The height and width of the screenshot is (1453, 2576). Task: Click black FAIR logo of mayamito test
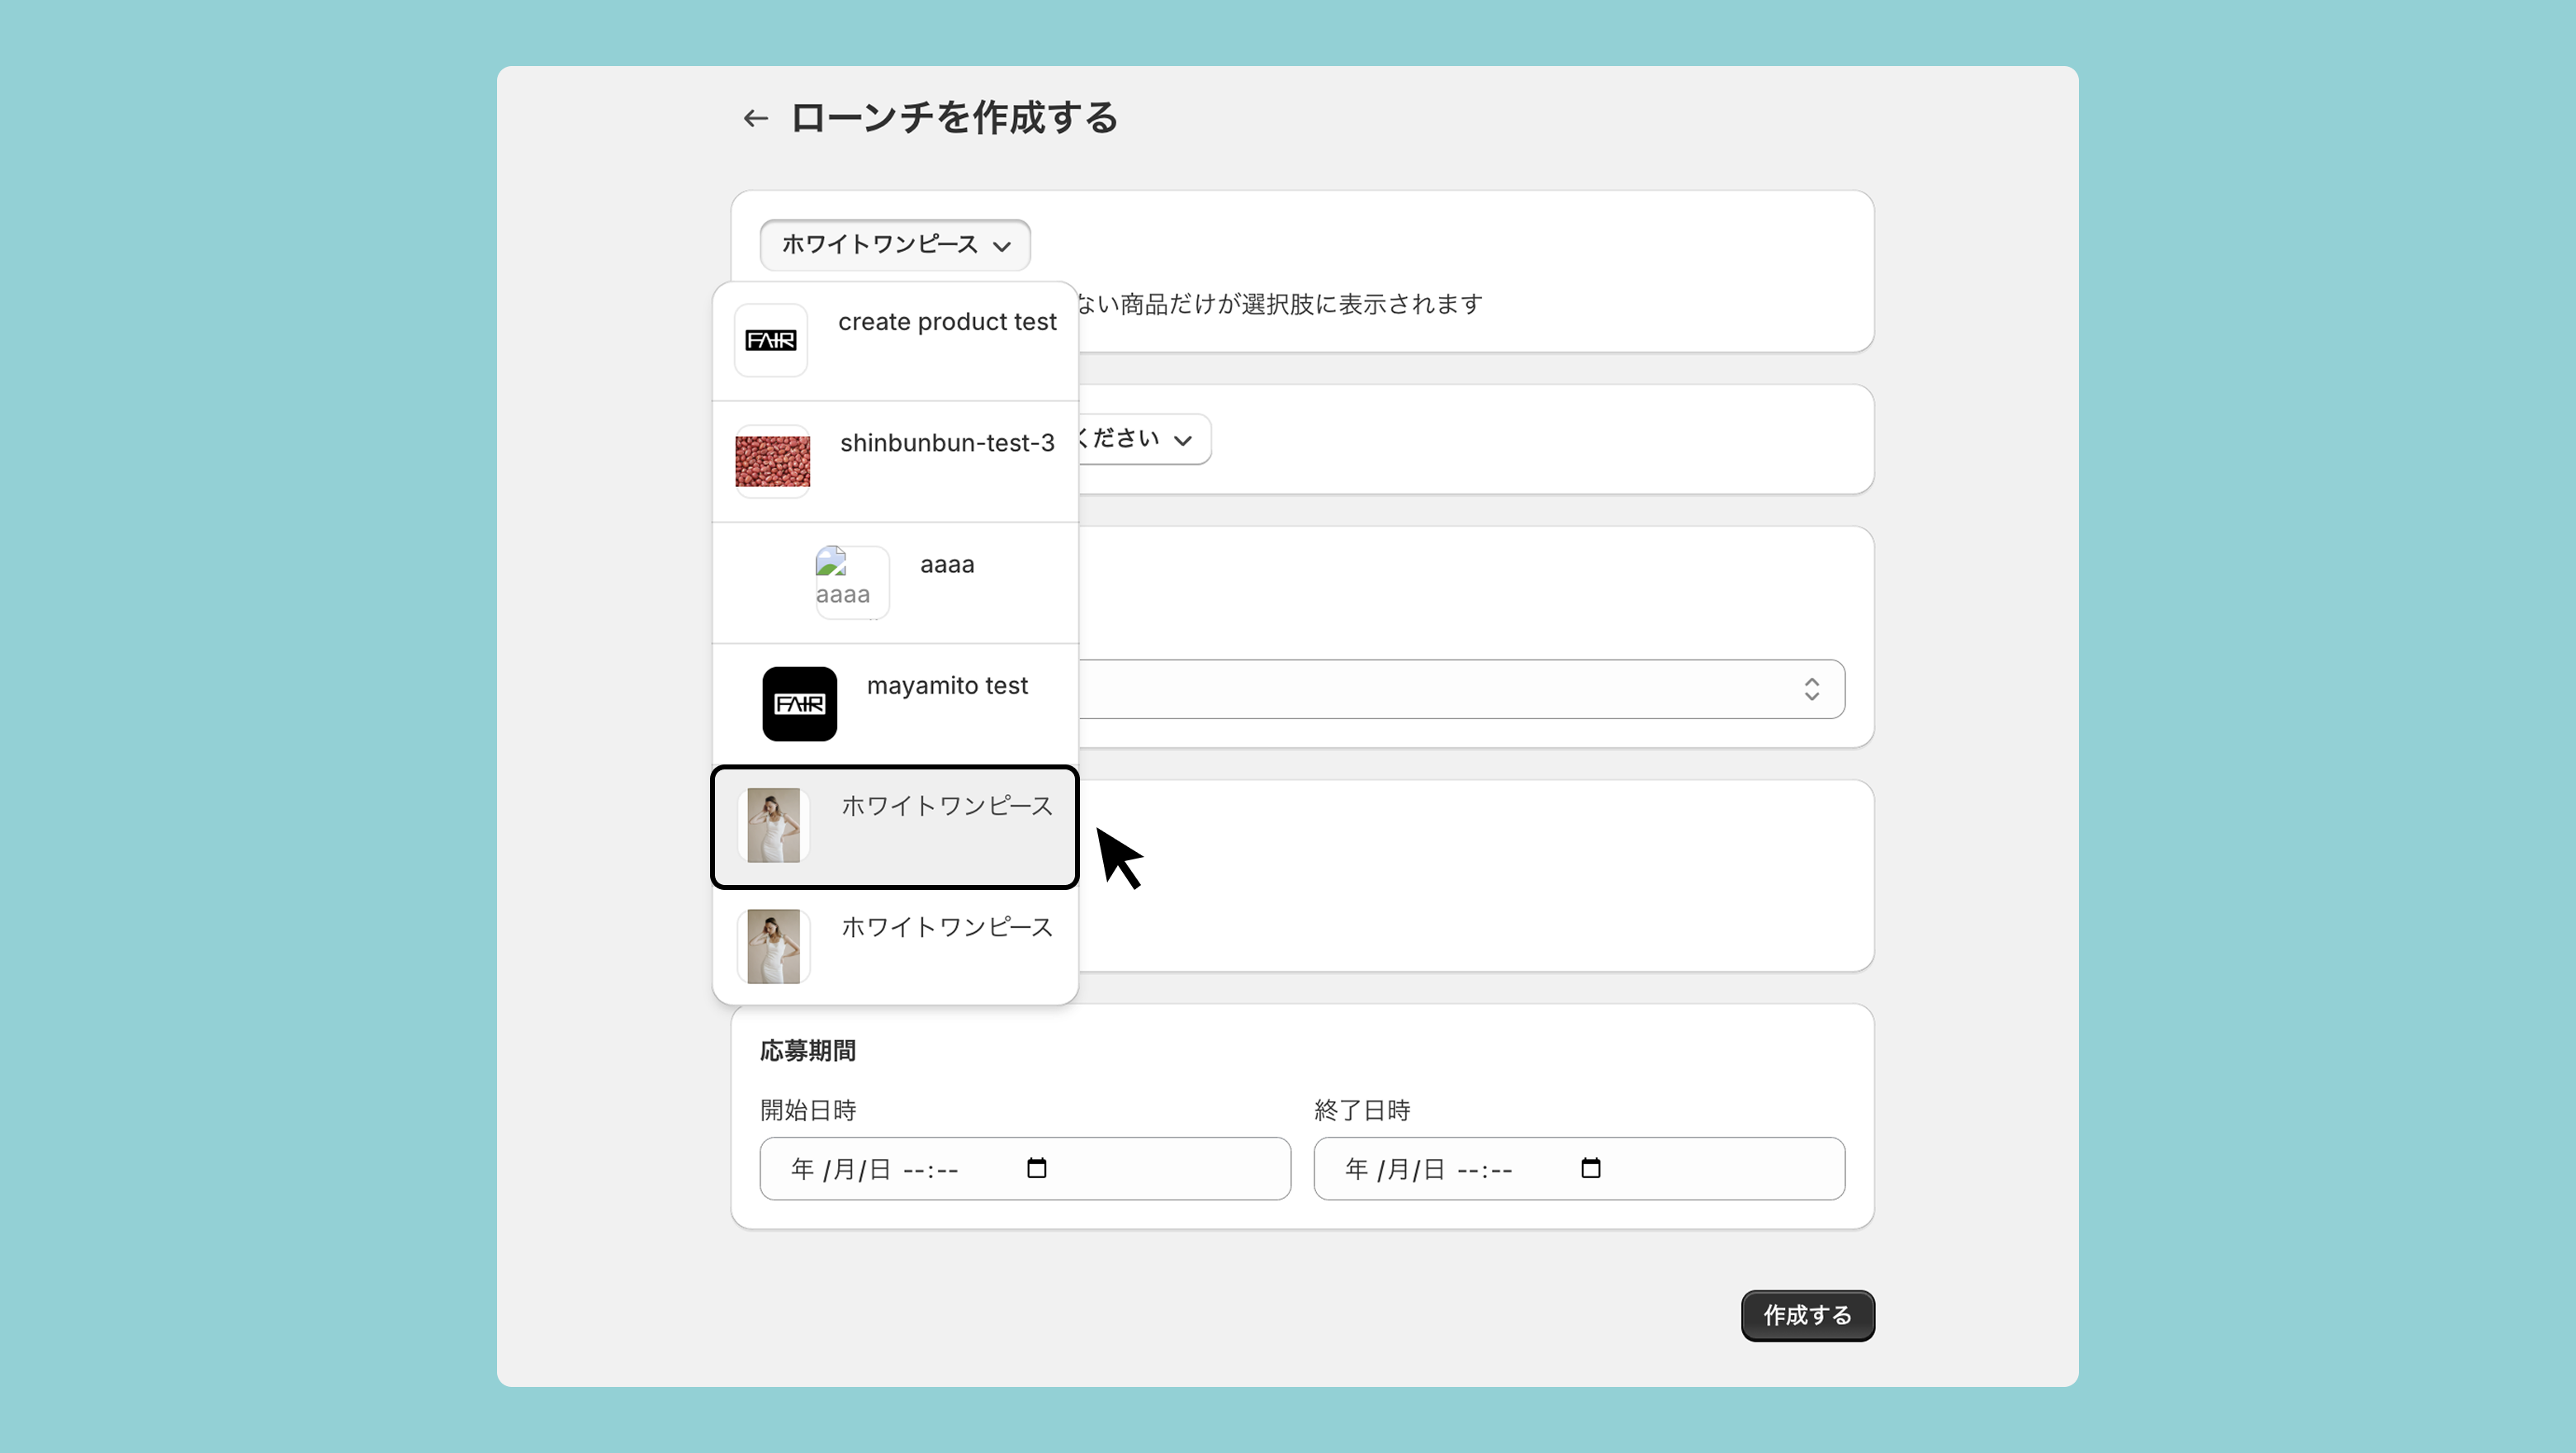(799, 704)
